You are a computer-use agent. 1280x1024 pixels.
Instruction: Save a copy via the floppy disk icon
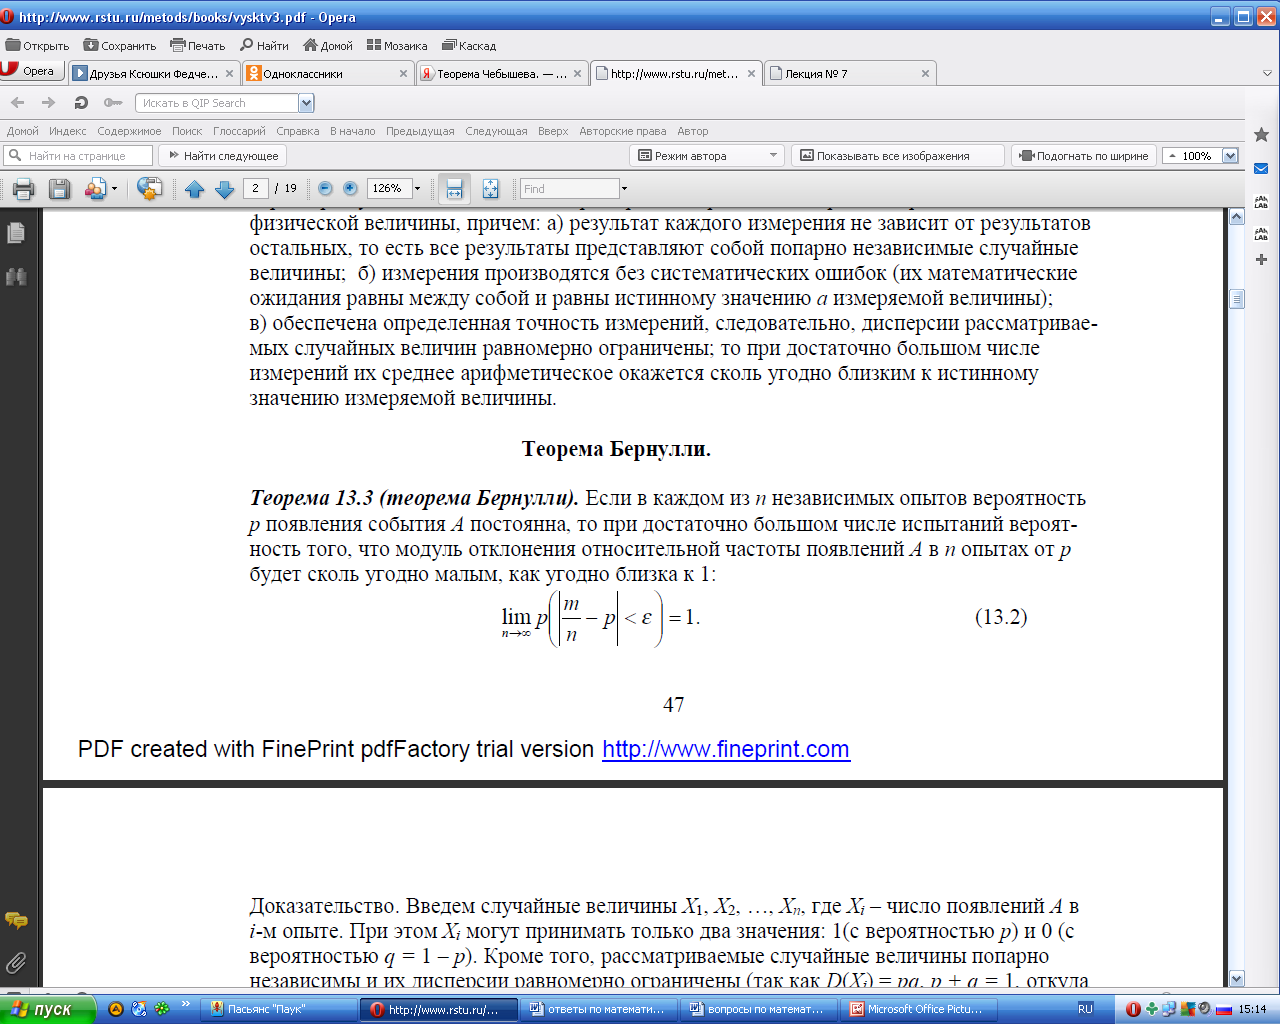(x=60, y=189)
